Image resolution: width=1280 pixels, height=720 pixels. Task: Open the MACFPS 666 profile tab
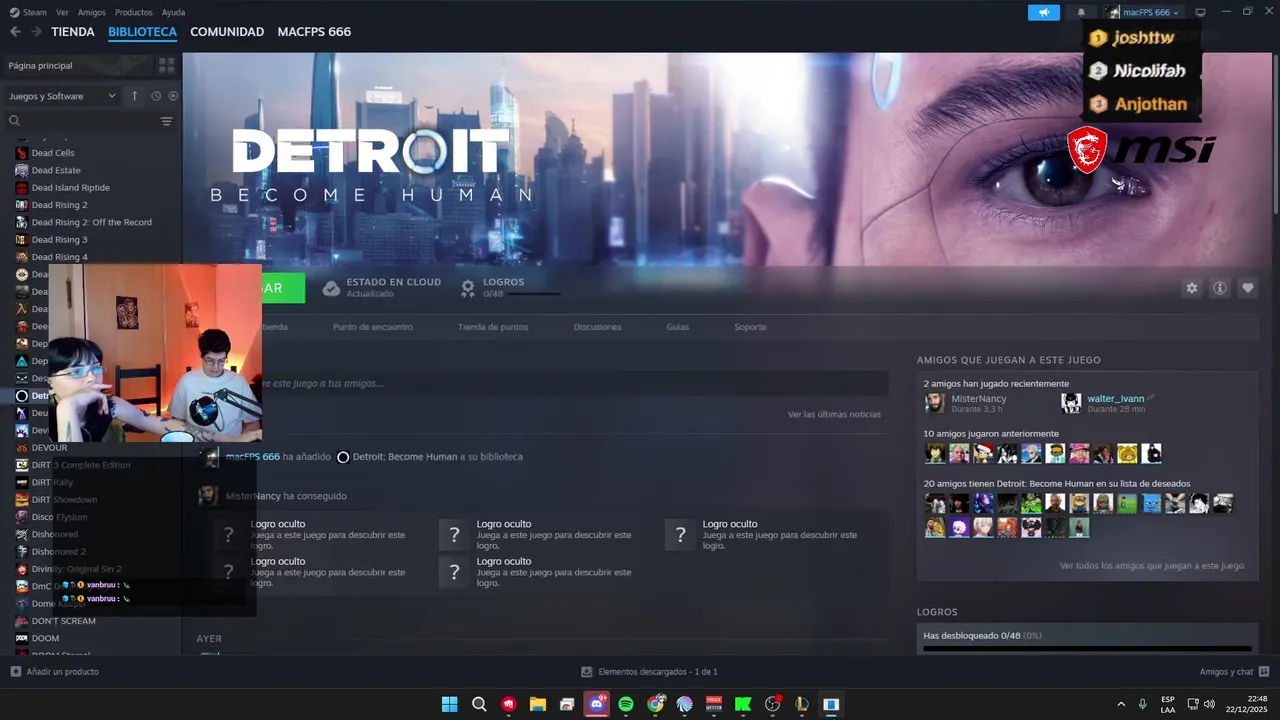click(314, 32)
